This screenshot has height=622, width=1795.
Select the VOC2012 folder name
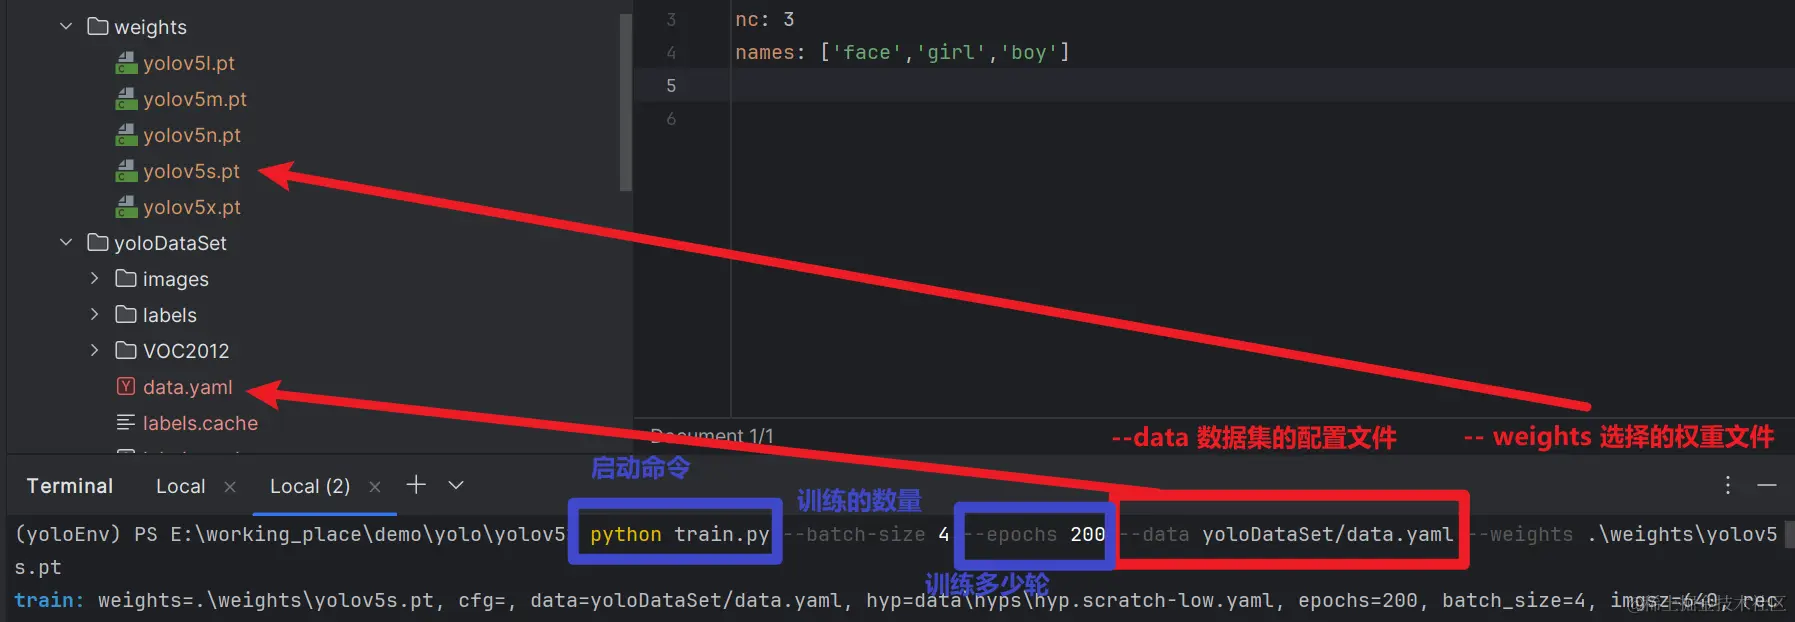tap(186, 351)
